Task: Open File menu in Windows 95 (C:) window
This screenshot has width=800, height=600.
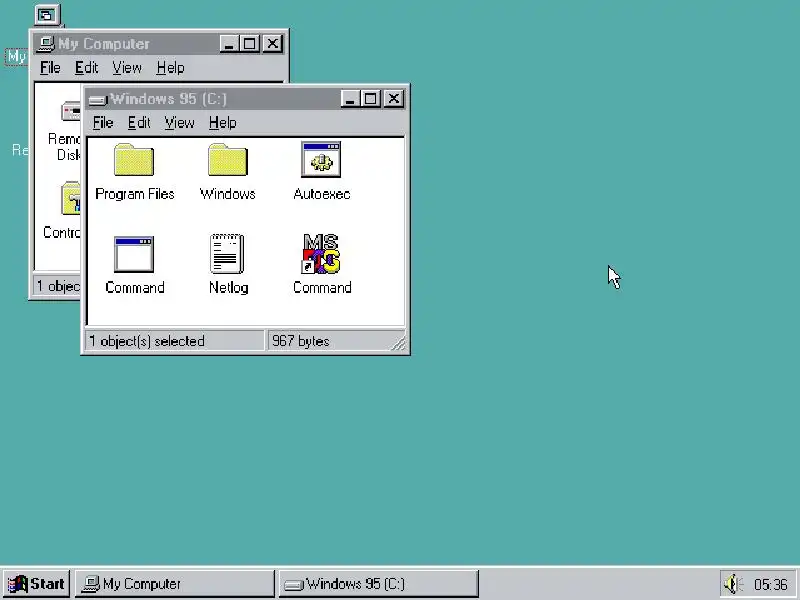Action: coord(103,123)
